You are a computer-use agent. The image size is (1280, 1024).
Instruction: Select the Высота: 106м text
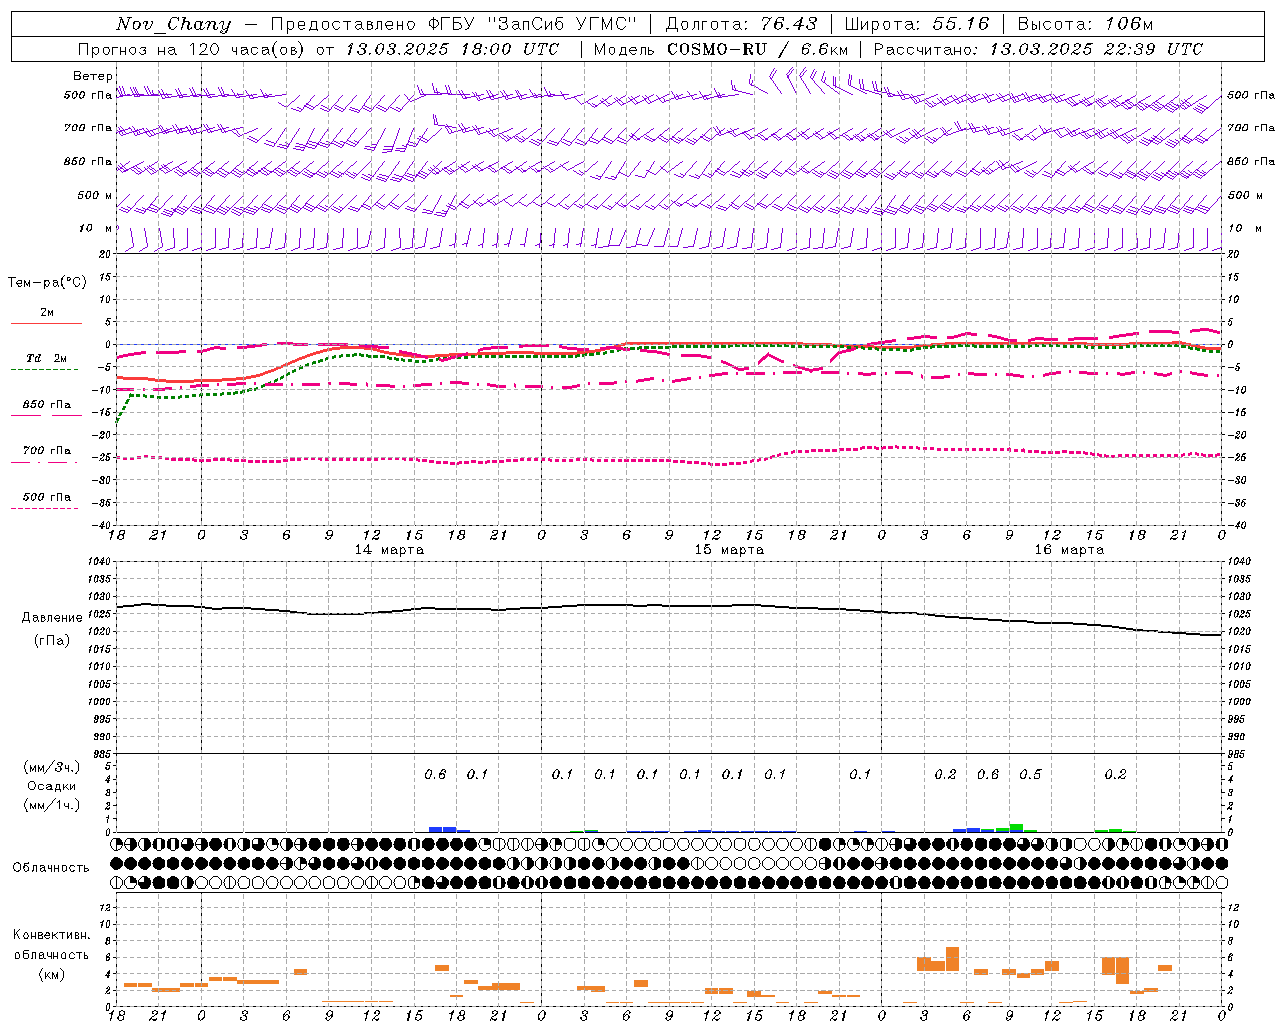point(1086,24)
